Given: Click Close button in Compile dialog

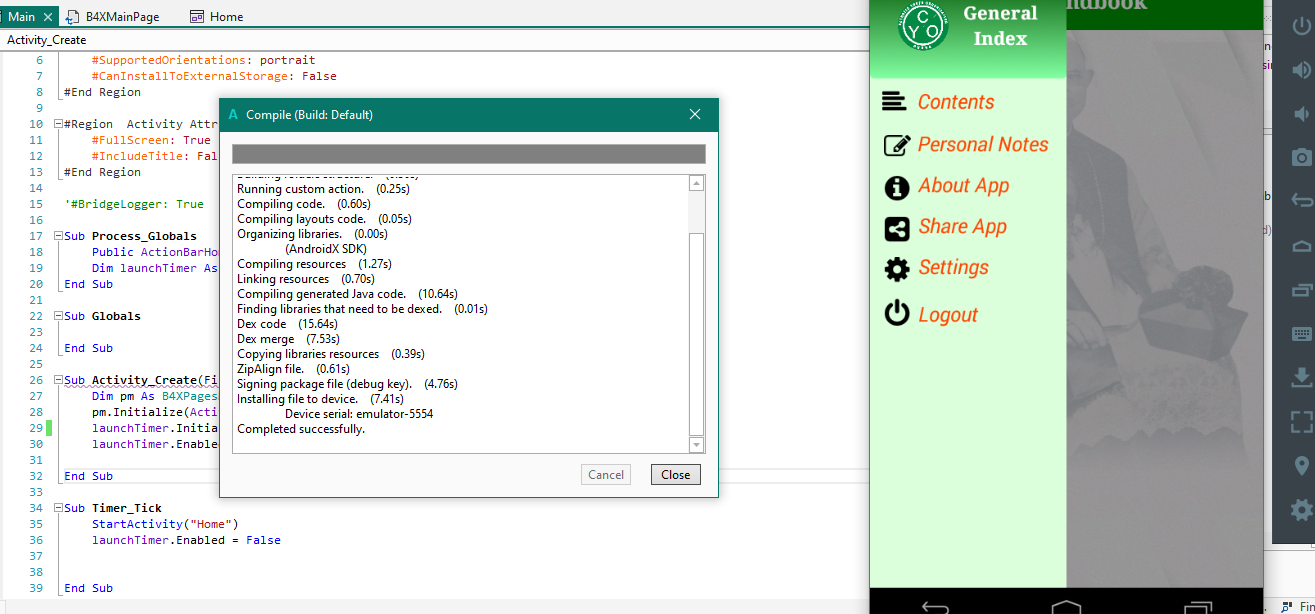Looking at the screenshot, I should point(676,475).
